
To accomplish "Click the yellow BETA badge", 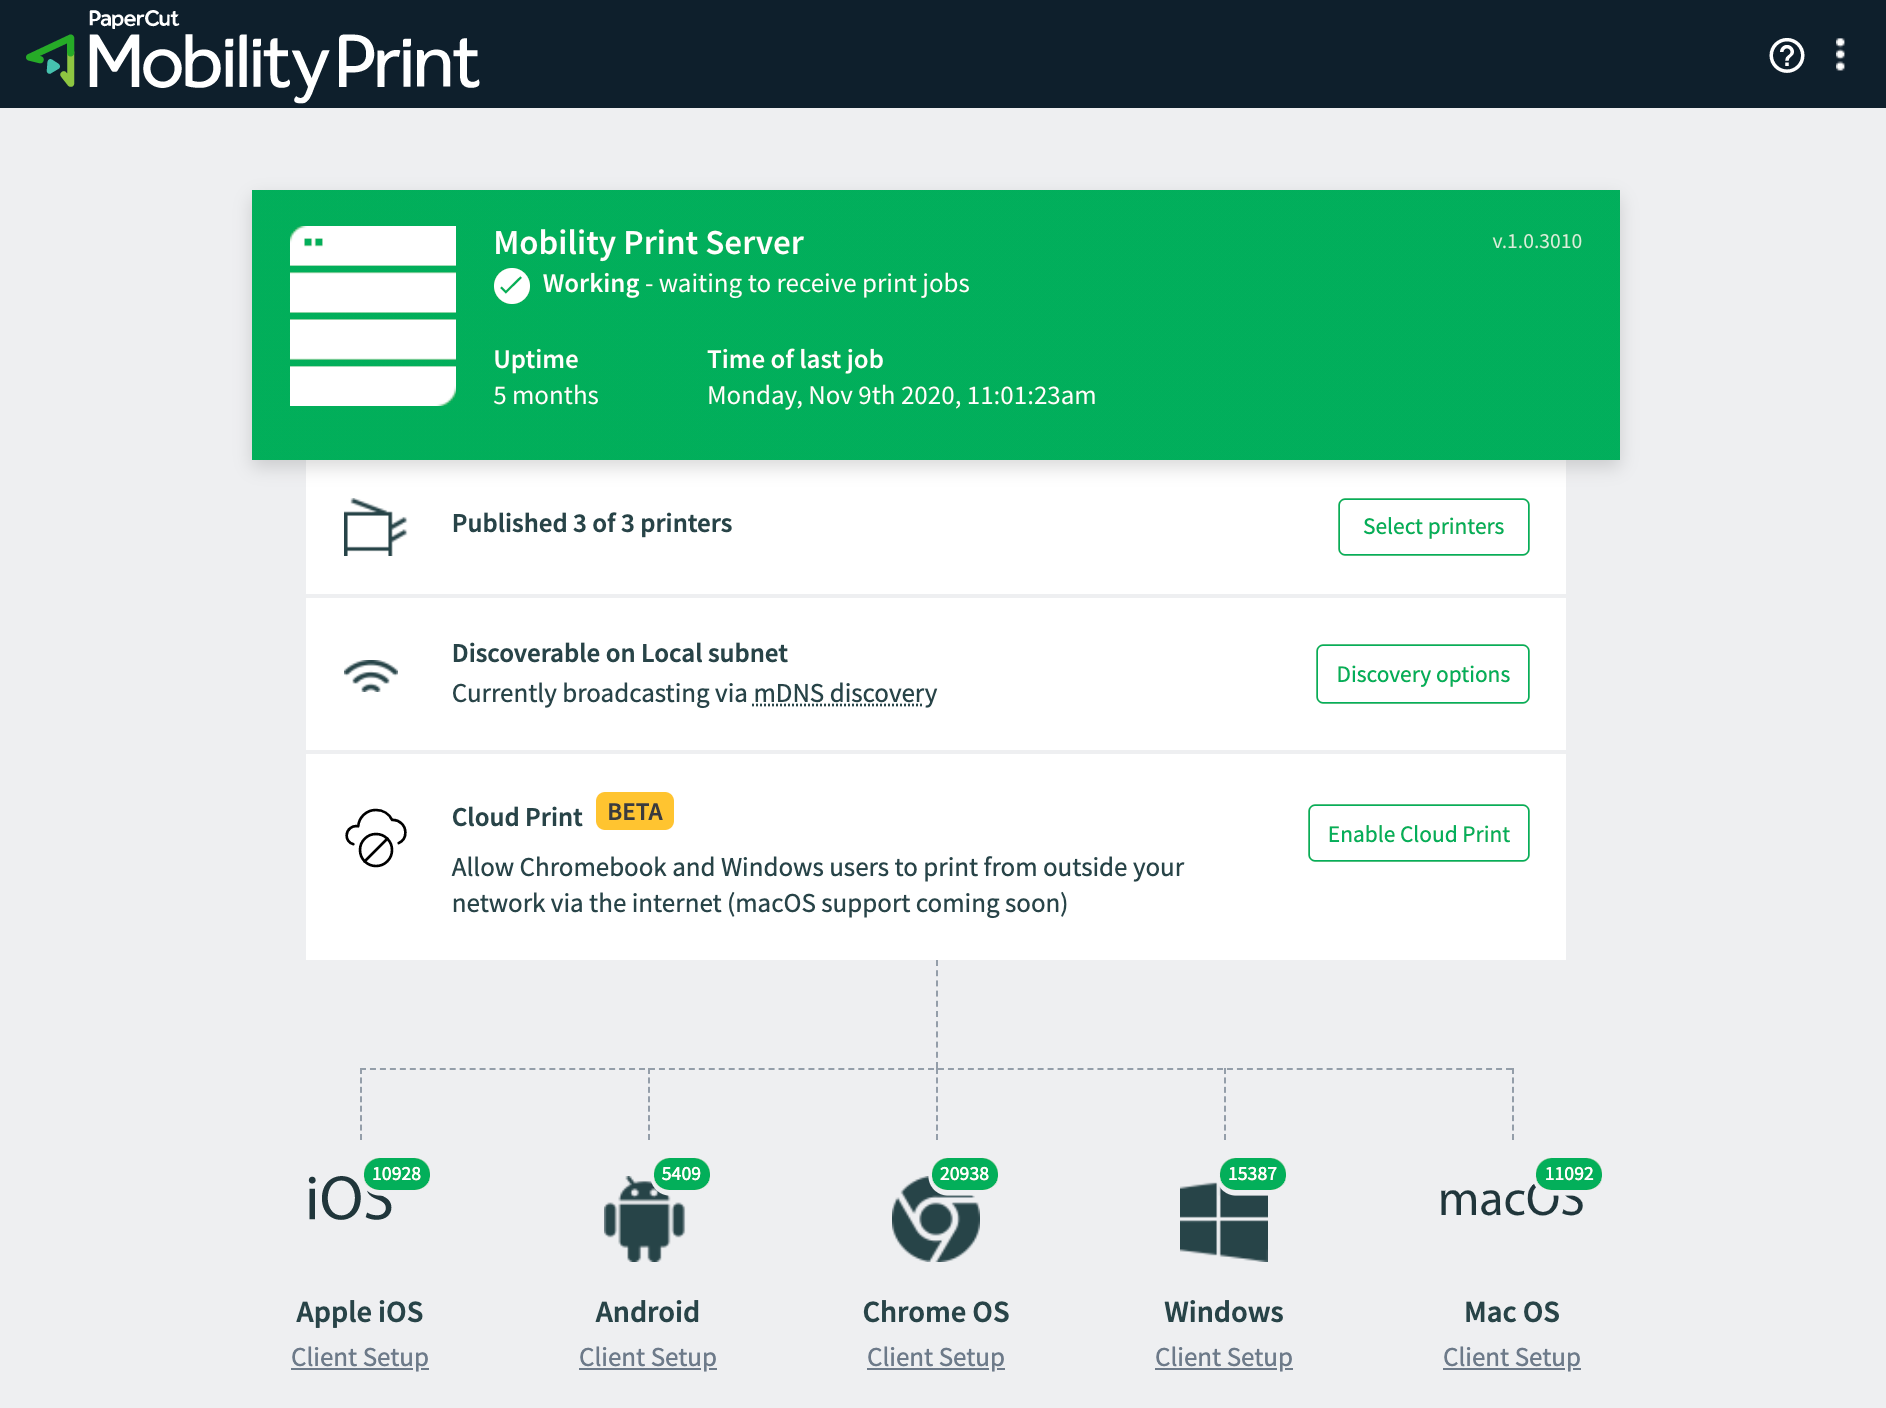I will click(635, 812).
